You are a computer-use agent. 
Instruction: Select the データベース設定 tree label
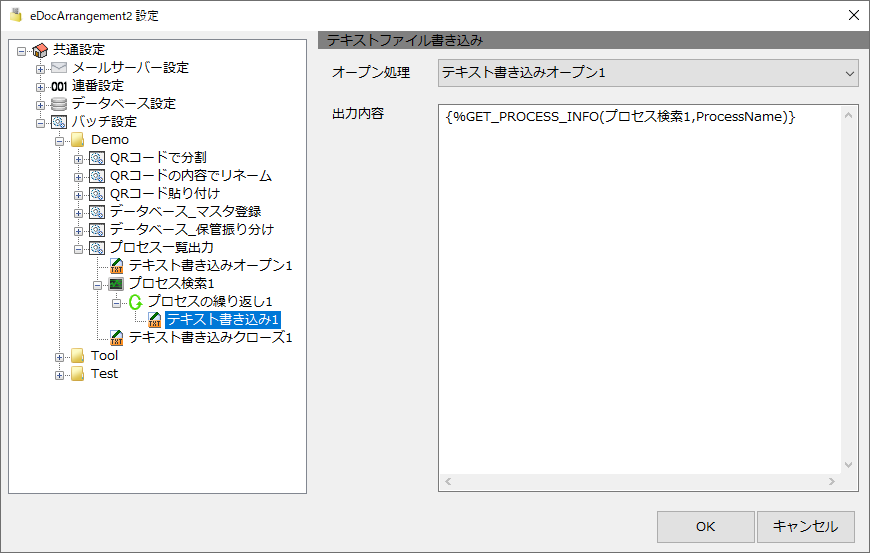pyautogui.click(x=124, y=104)
